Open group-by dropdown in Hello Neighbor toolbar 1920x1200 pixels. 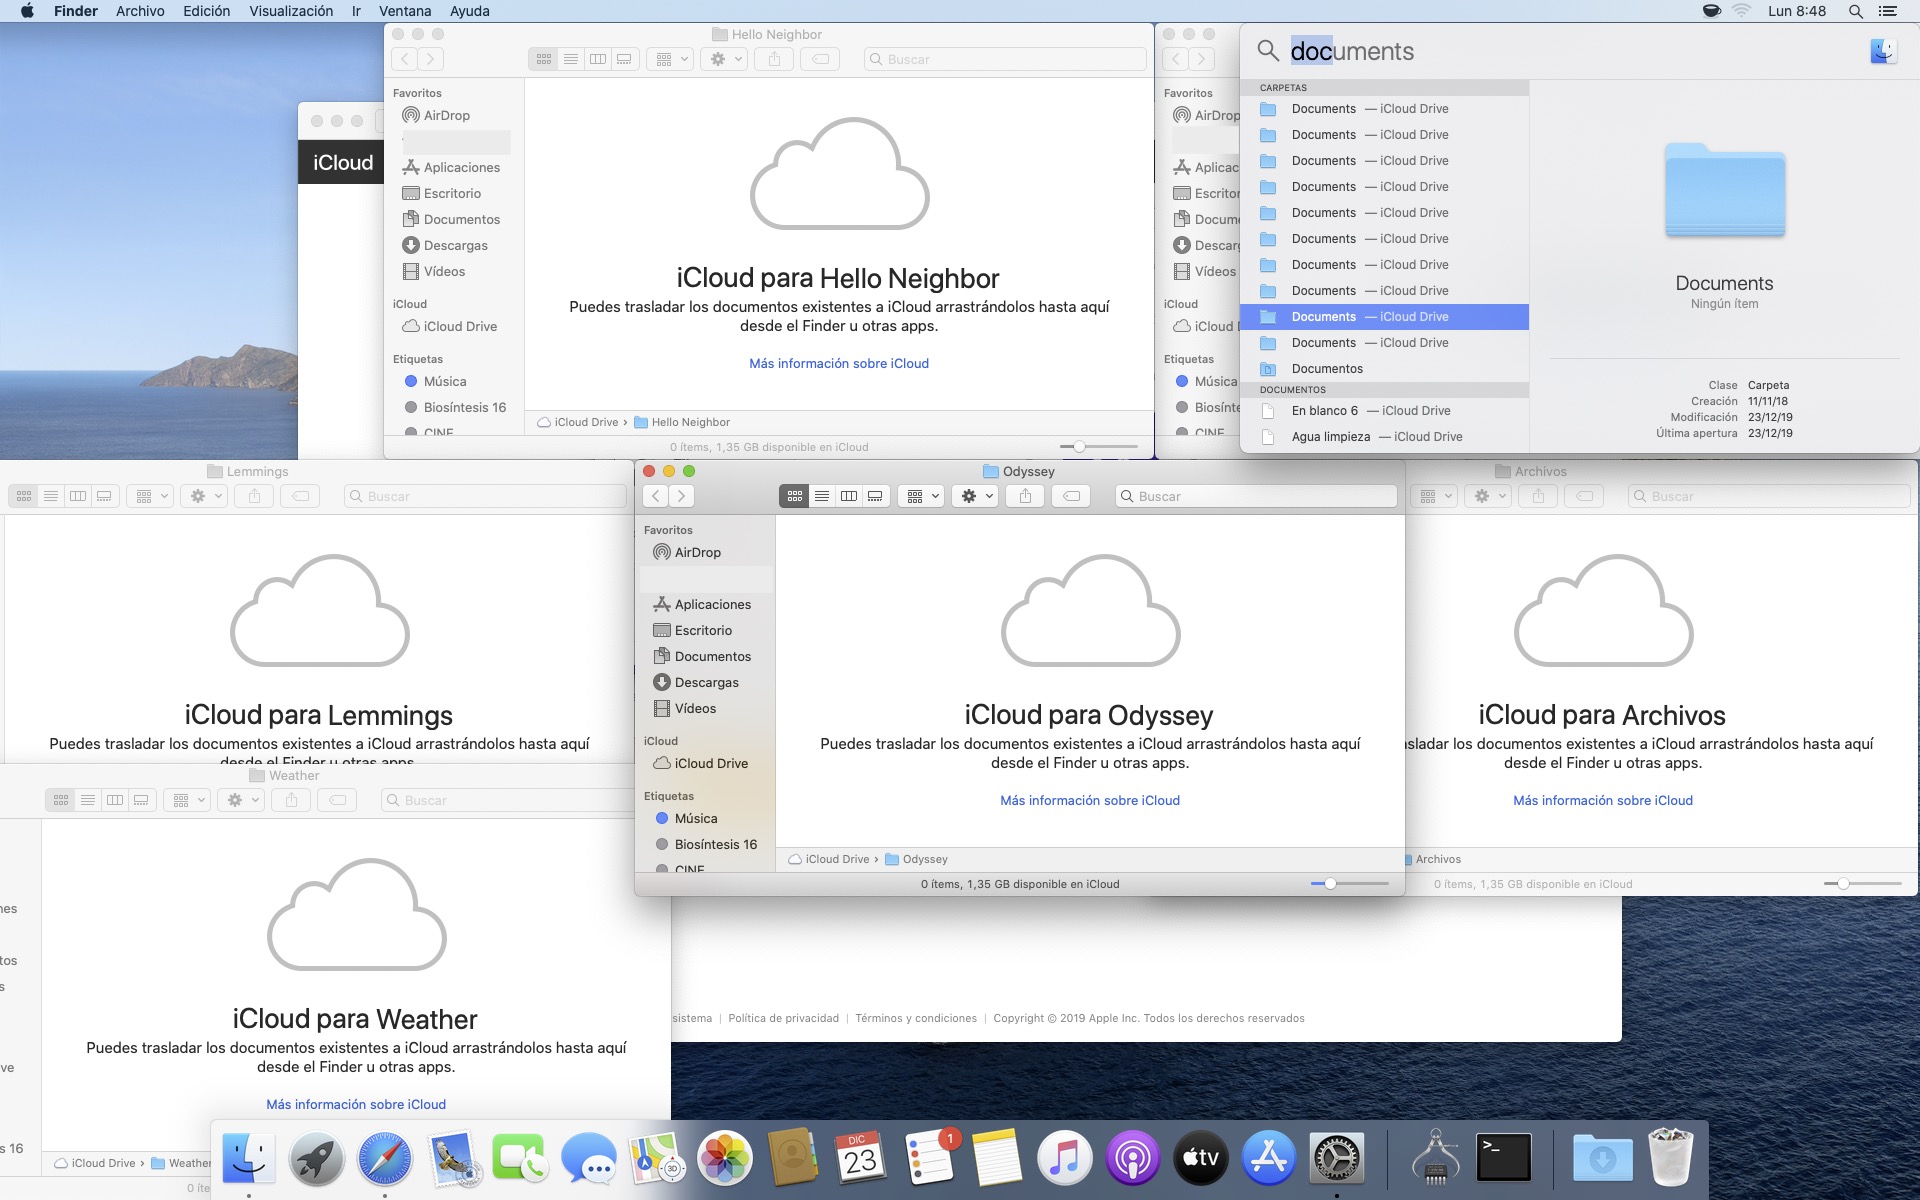tap(672, 59)
